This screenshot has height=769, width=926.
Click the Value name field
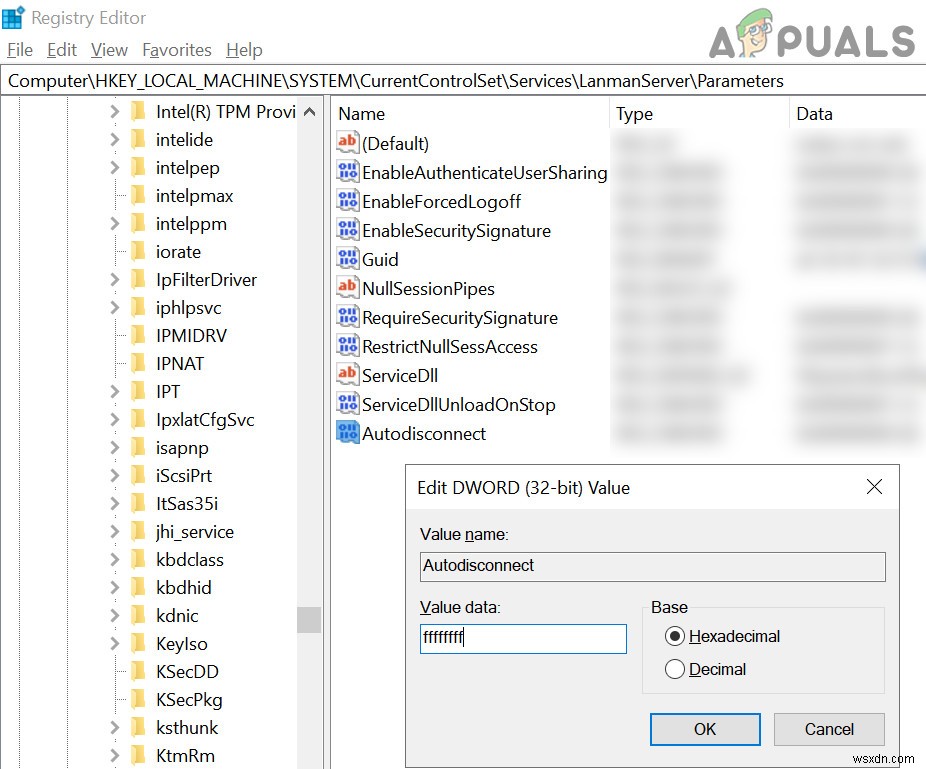(653, 566)
